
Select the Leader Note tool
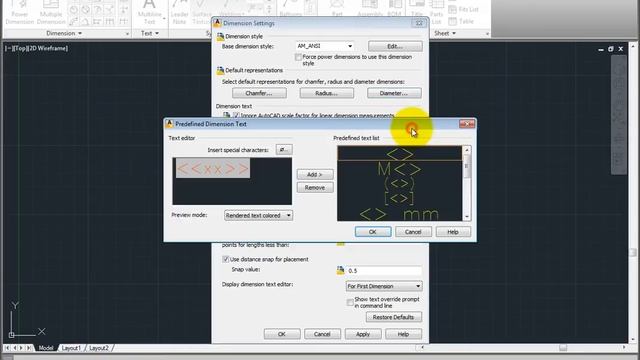pyautogui.click(x=179, y=12)
